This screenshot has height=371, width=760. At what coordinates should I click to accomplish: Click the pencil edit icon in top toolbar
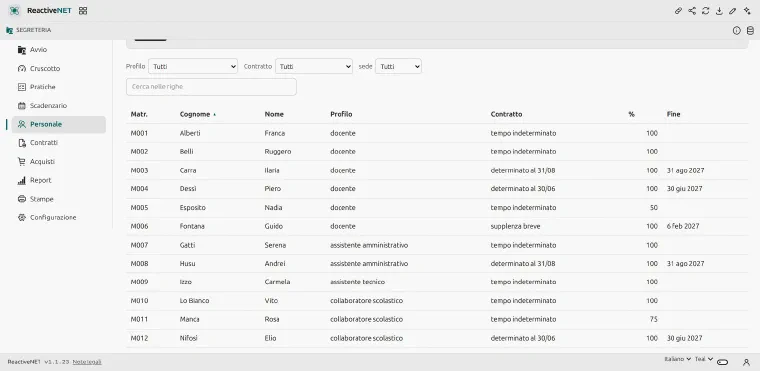pyautogui.click(x=733, y=11)
